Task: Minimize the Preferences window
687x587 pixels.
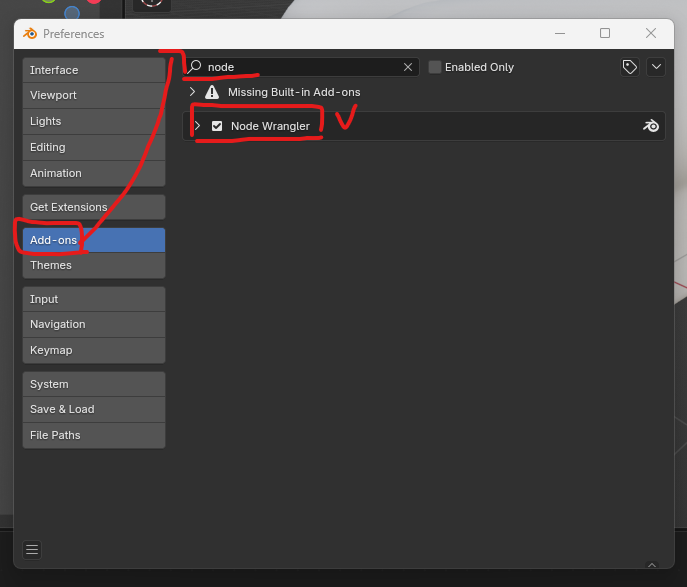Action: click(560, 33)
